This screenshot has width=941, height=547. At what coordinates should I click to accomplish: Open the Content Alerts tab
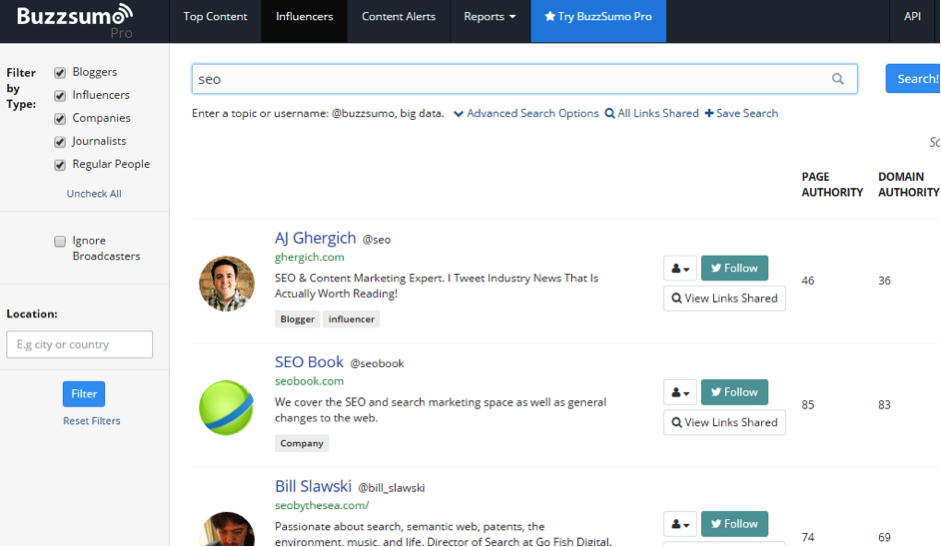click(397, 17)
